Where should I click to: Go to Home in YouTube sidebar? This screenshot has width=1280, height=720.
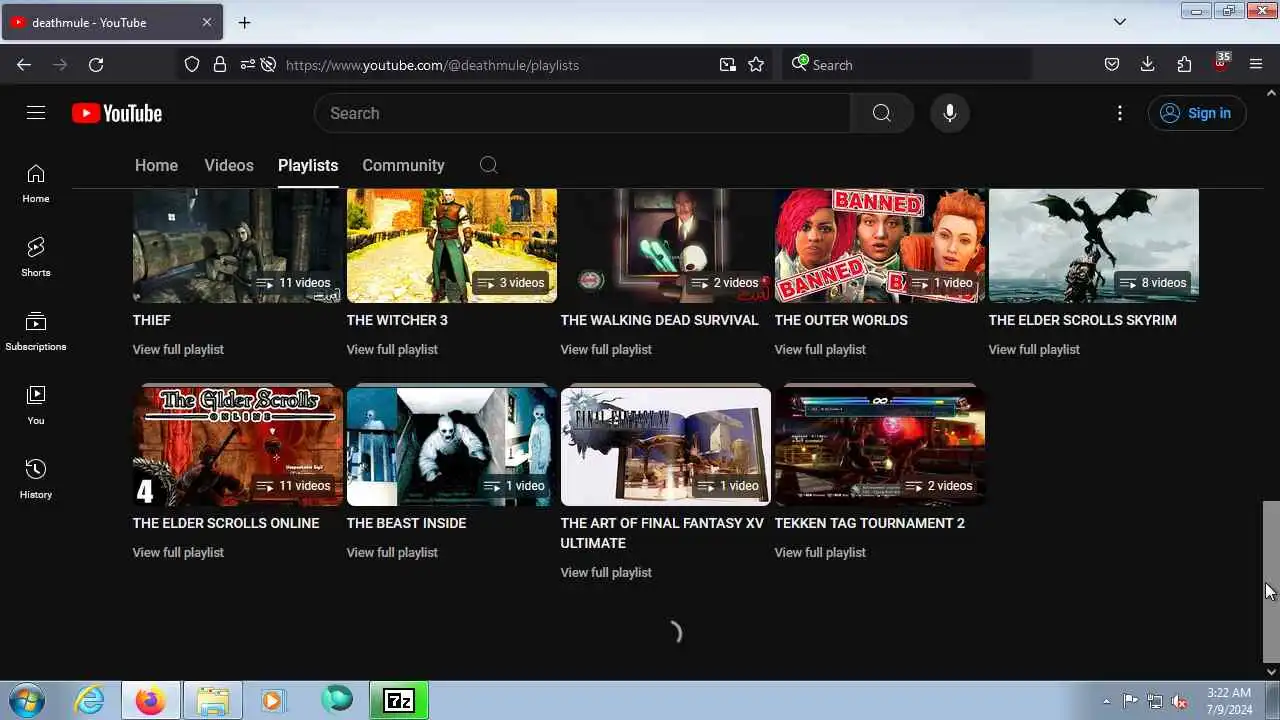(36, 183)
